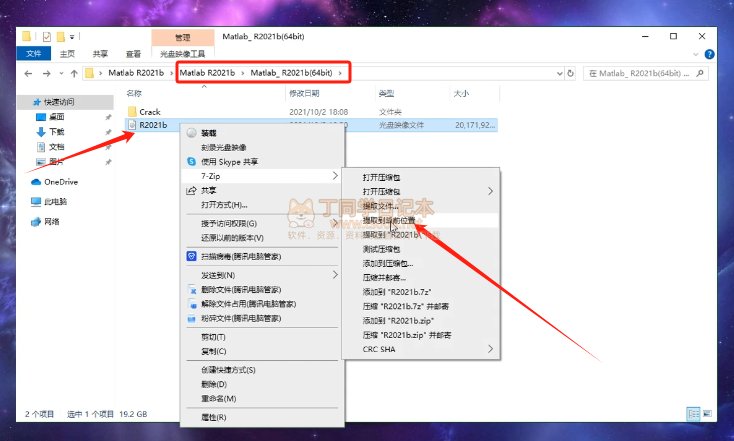
Task: Expand the ribbon using the chevron near help
Action: click(695, 54)
